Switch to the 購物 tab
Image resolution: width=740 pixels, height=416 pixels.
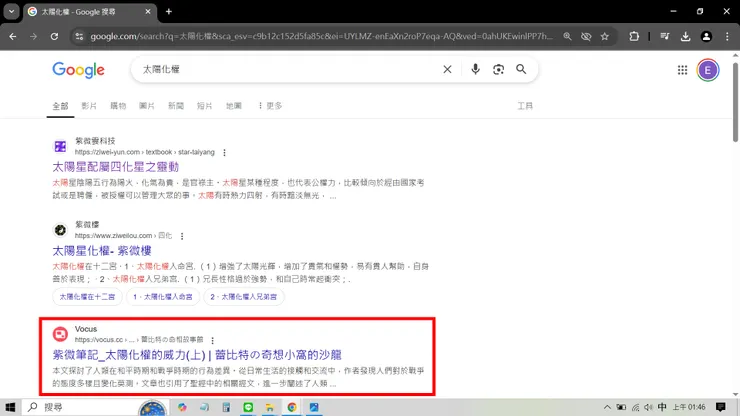118,106
